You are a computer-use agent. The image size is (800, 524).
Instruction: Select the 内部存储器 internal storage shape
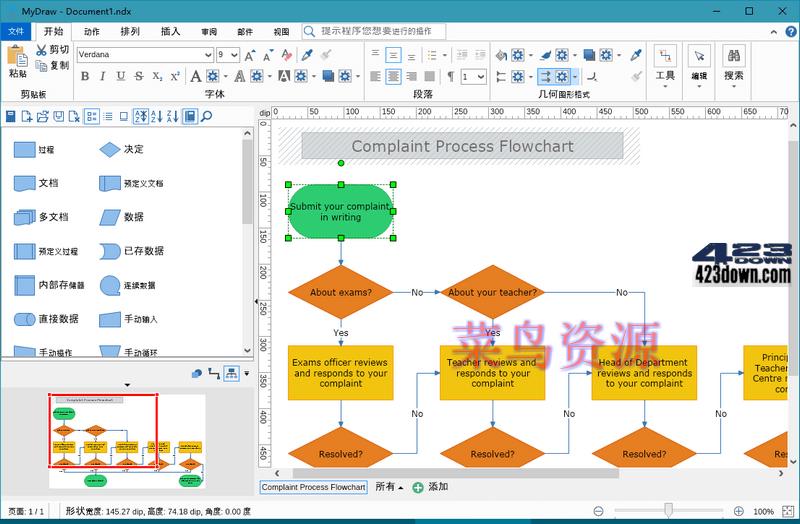coord(49,285)
